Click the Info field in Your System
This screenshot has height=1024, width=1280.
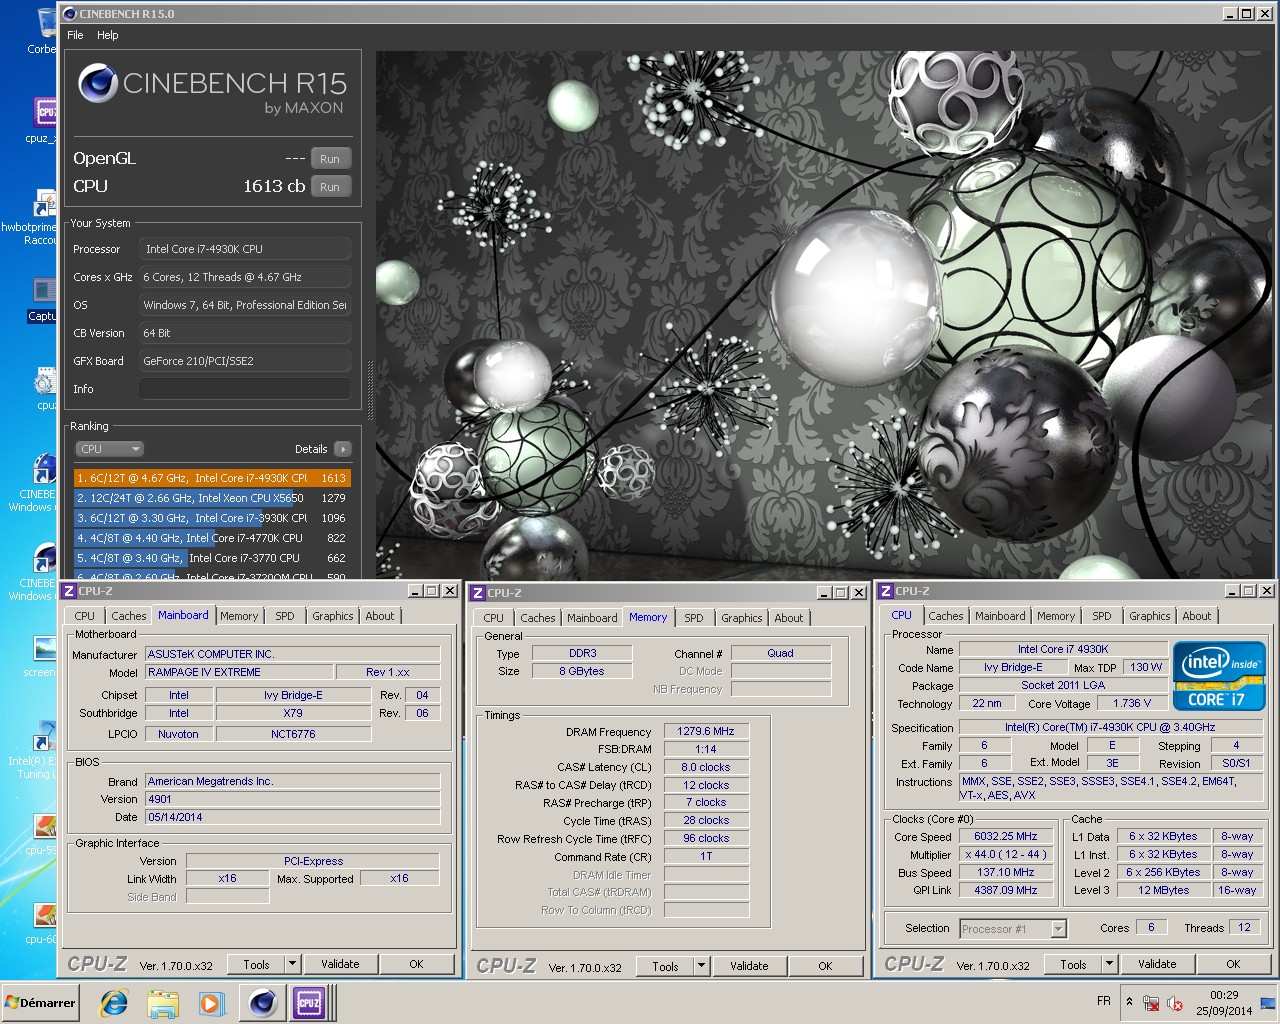tap(244, 389)
